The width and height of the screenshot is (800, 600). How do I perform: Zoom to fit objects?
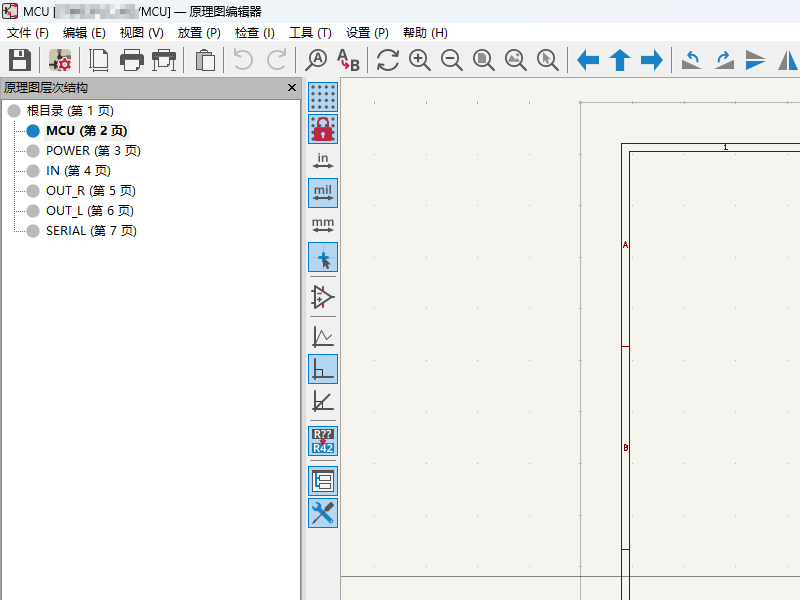coord(516,60)
